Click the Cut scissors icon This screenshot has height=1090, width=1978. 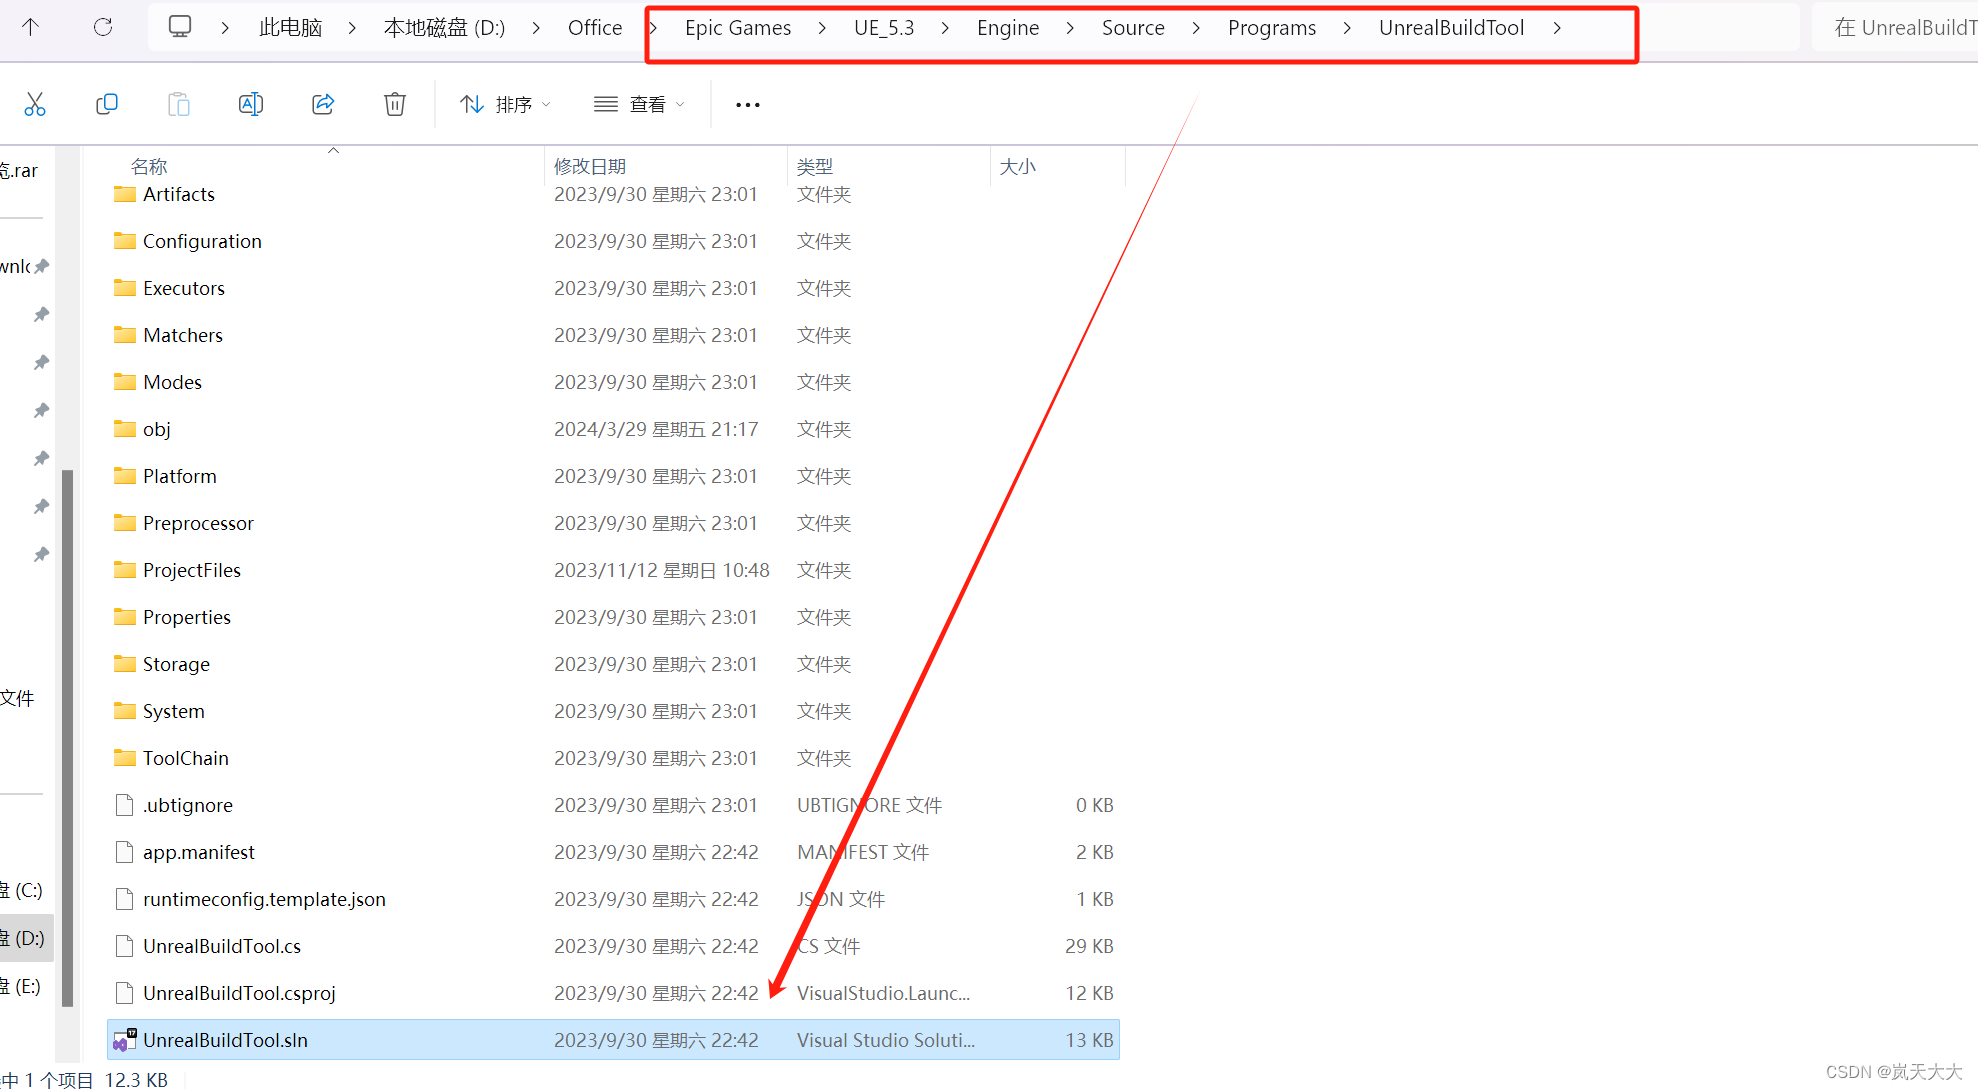[35, 104]
